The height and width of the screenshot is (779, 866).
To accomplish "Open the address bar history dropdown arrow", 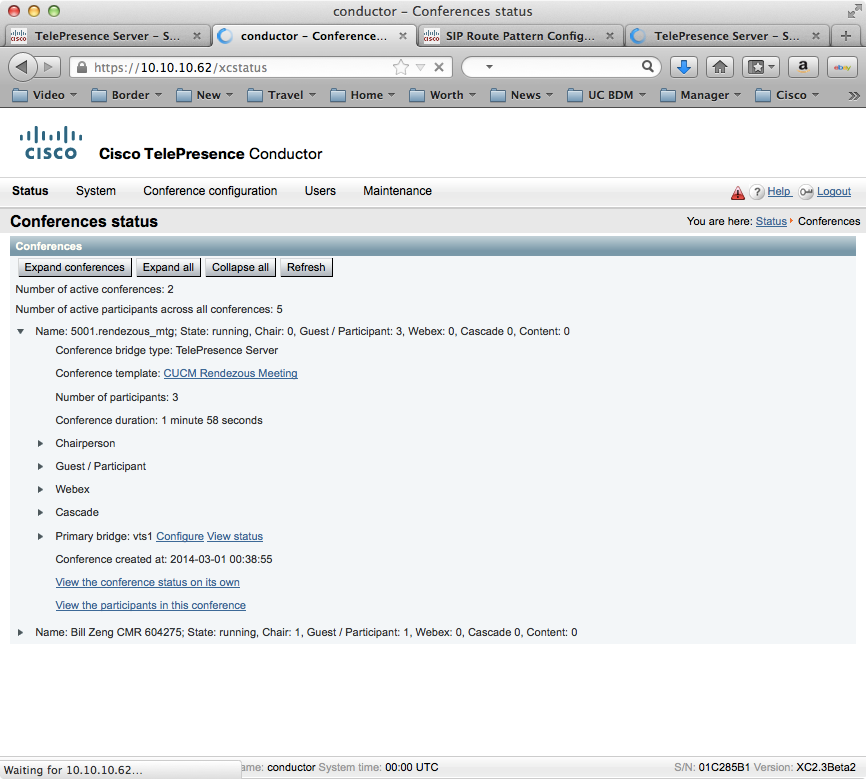I will click(420, 67).
